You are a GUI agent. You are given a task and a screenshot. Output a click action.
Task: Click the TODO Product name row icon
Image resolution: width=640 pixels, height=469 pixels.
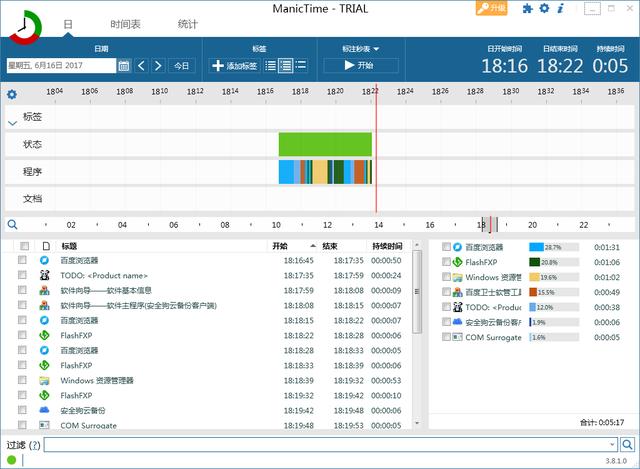[44, 276]
